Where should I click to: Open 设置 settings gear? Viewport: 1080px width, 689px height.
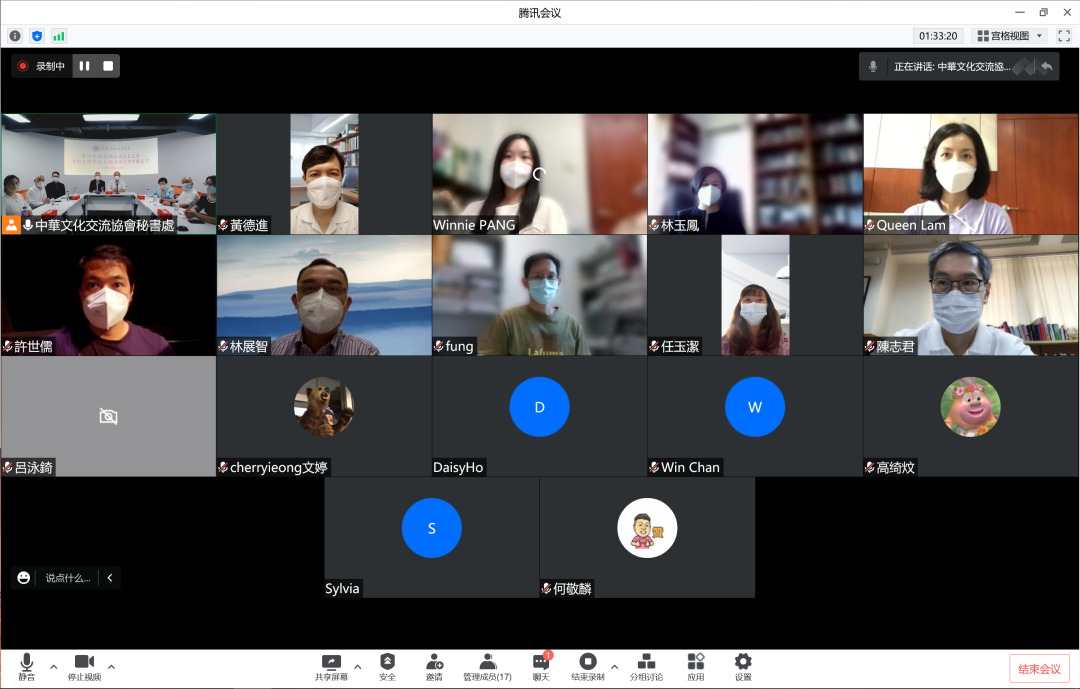coord(743,666)
